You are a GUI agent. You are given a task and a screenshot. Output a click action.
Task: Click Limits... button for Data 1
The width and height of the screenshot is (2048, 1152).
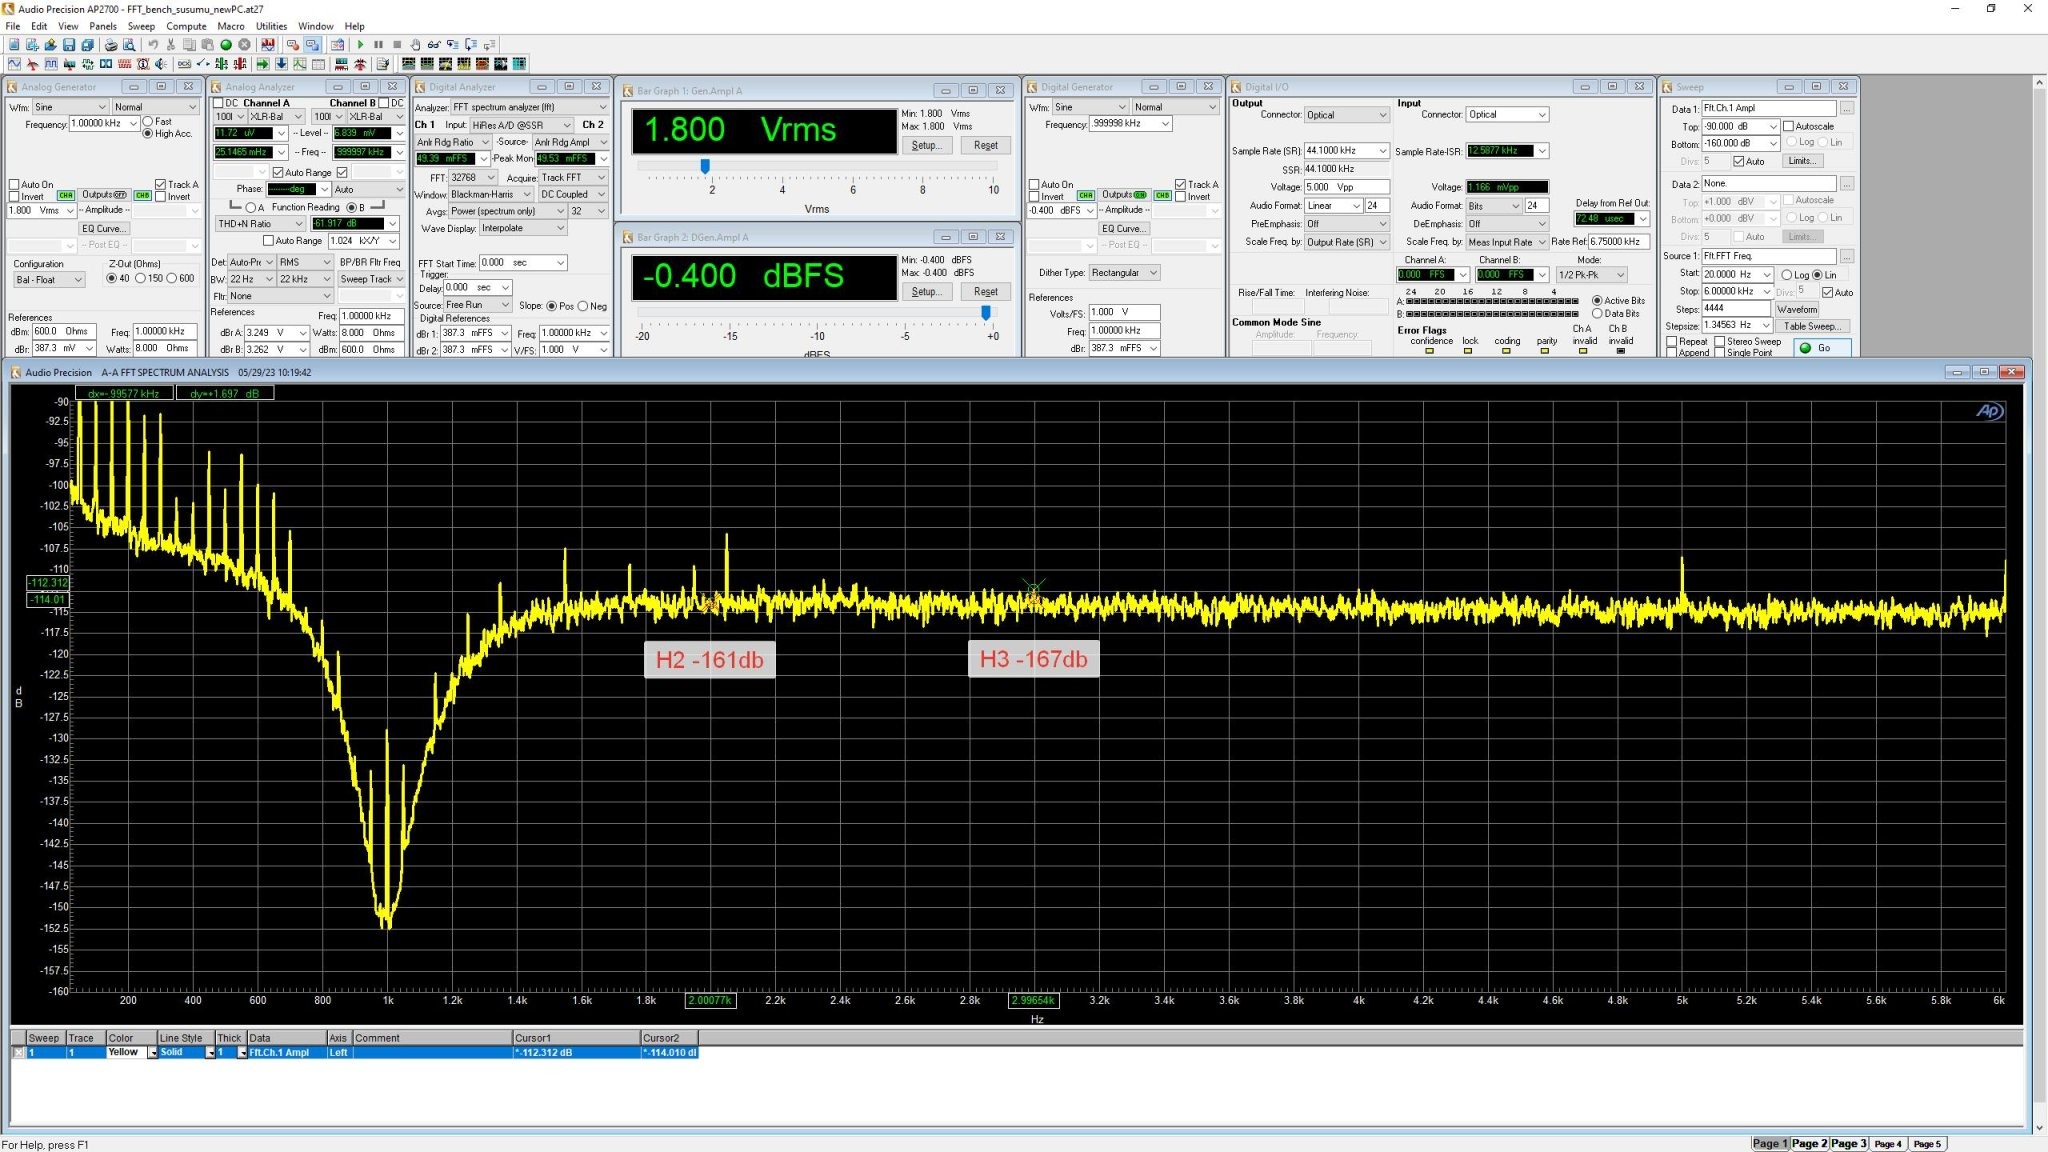pos(1802,161)
